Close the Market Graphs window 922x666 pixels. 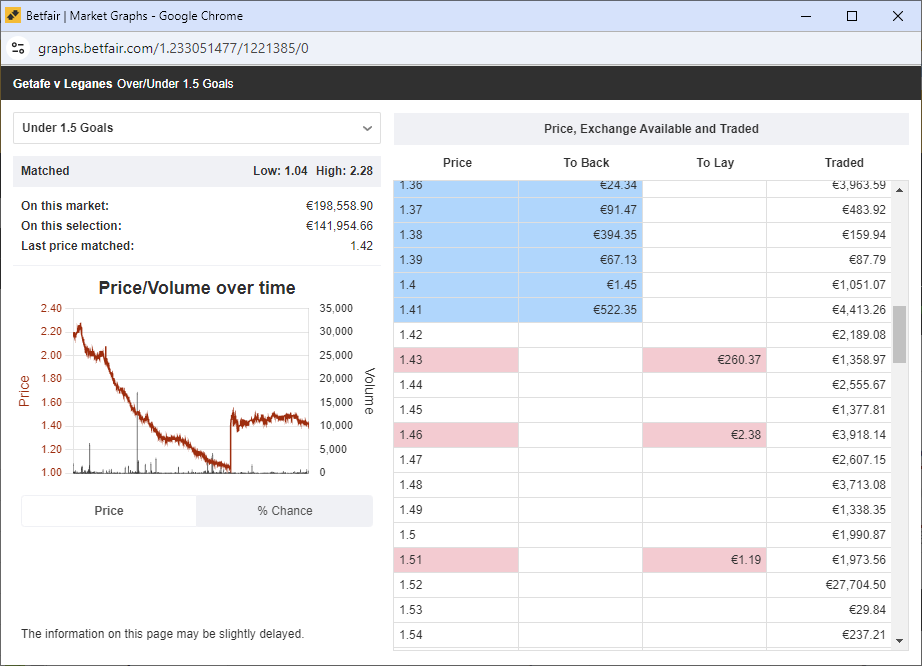(897, 16)
